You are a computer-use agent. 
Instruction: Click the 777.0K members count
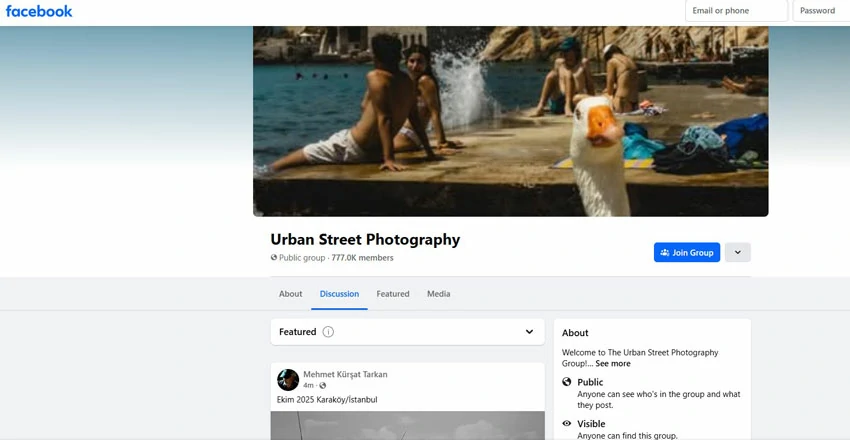coord(362,258)
